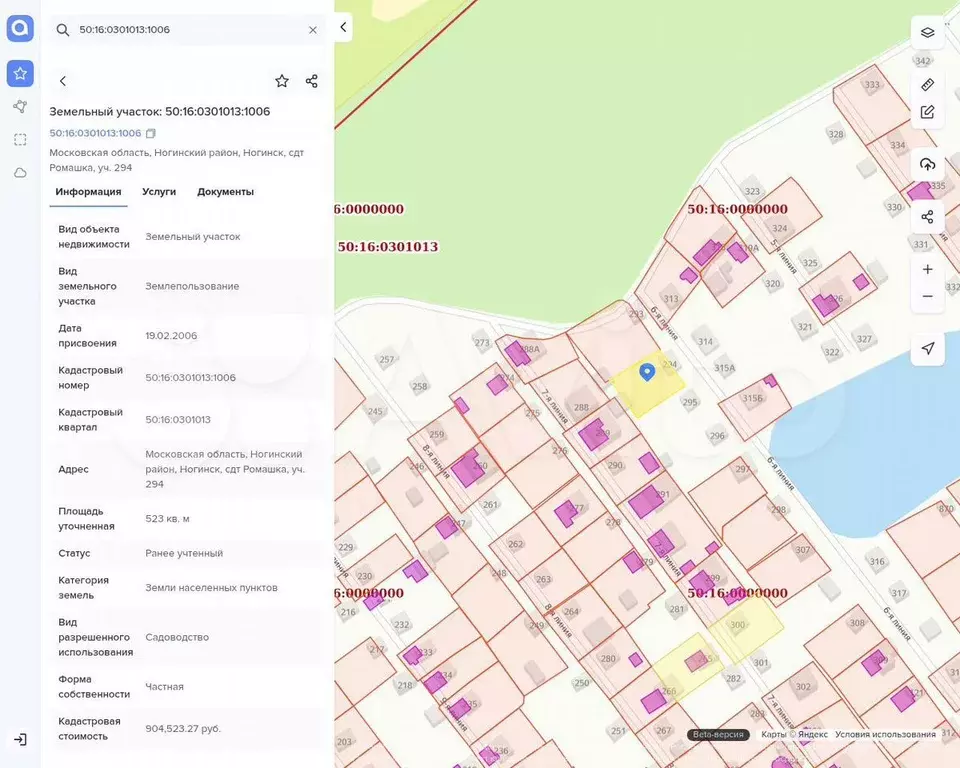The height and width of the screenshot is (768, 960).
Task: Collapse the side panel with the chevron
Action: (343, 27)
